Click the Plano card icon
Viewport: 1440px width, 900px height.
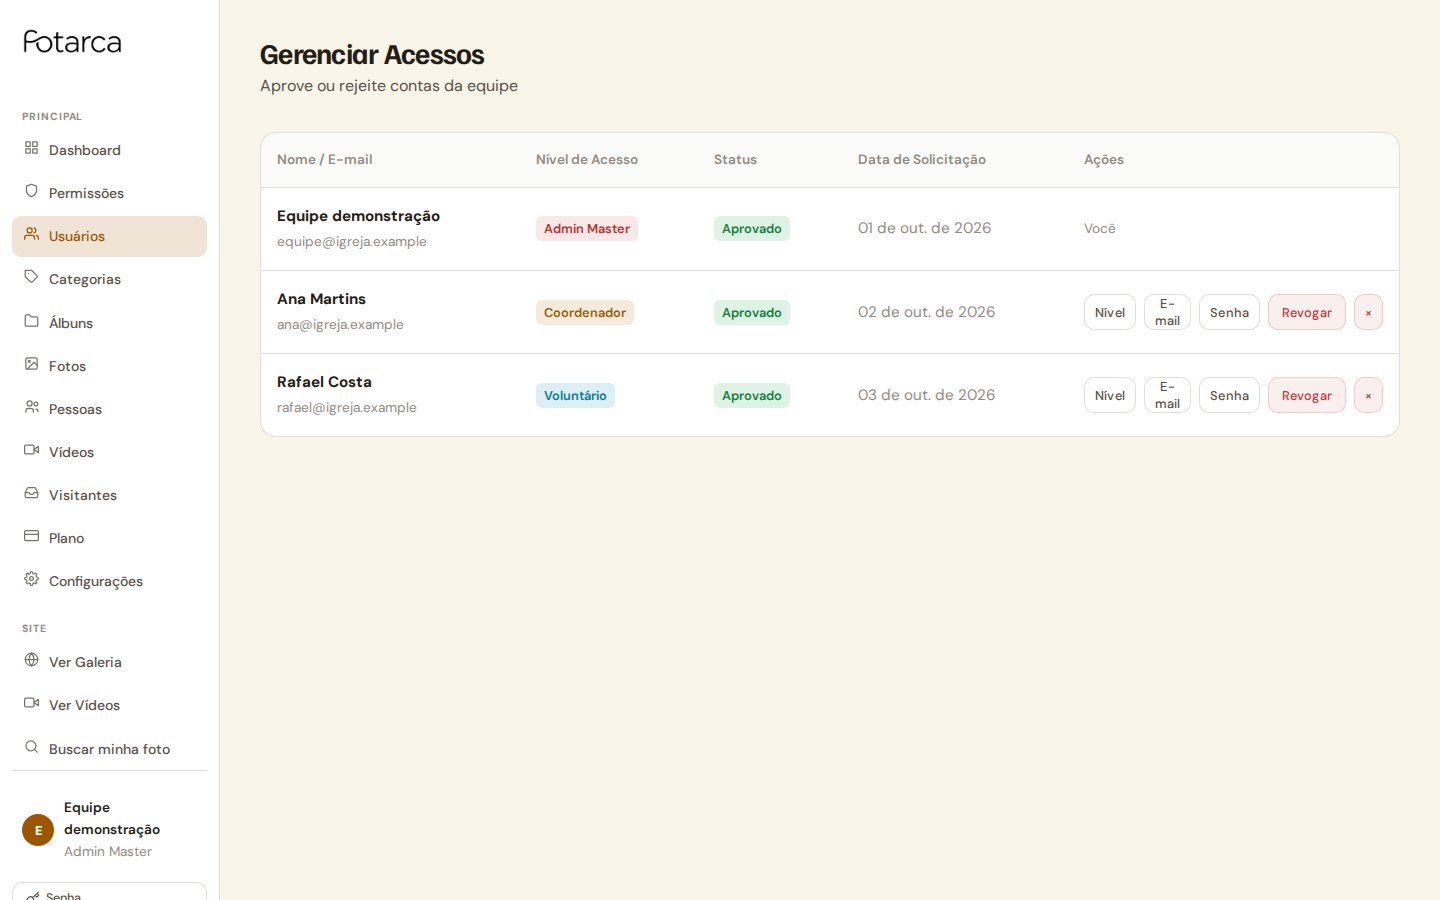pyautogui.click(x=31, y=536)
